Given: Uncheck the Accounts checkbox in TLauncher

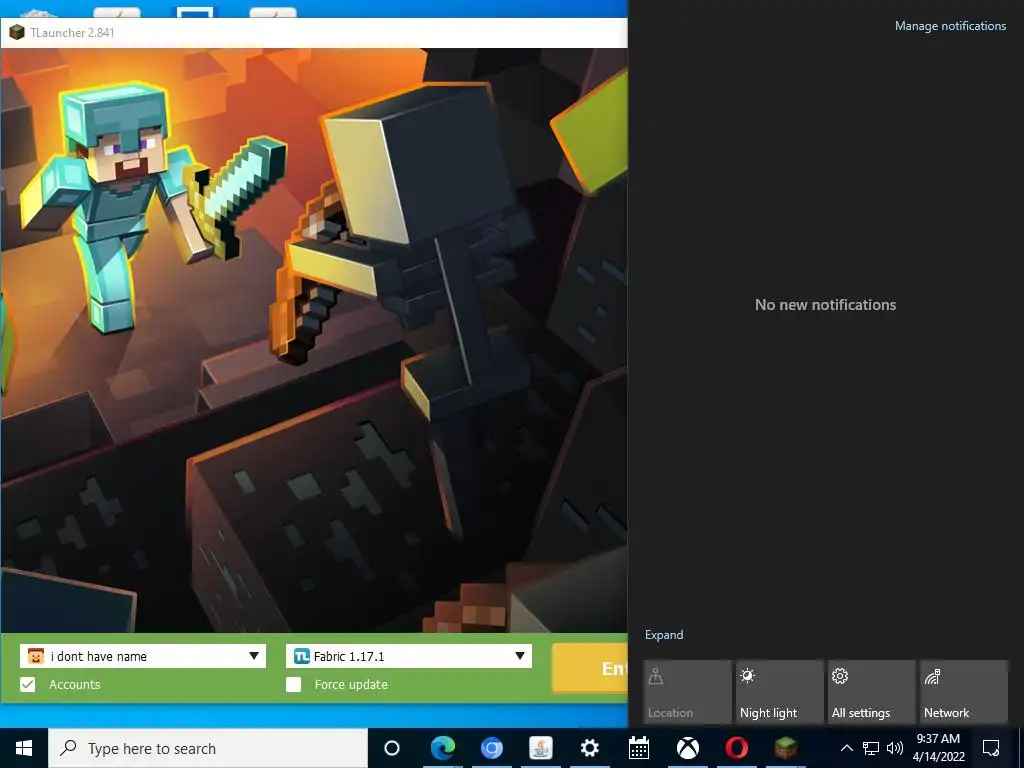Looking at the screenshot, I should click(27, 684).
